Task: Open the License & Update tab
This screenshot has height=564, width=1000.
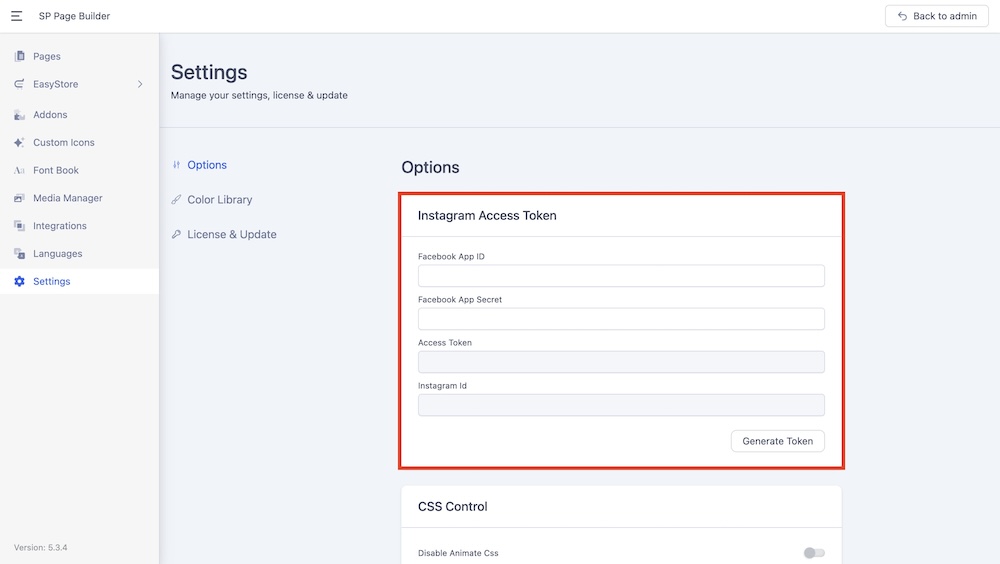Action: click(x=231, y=235)
